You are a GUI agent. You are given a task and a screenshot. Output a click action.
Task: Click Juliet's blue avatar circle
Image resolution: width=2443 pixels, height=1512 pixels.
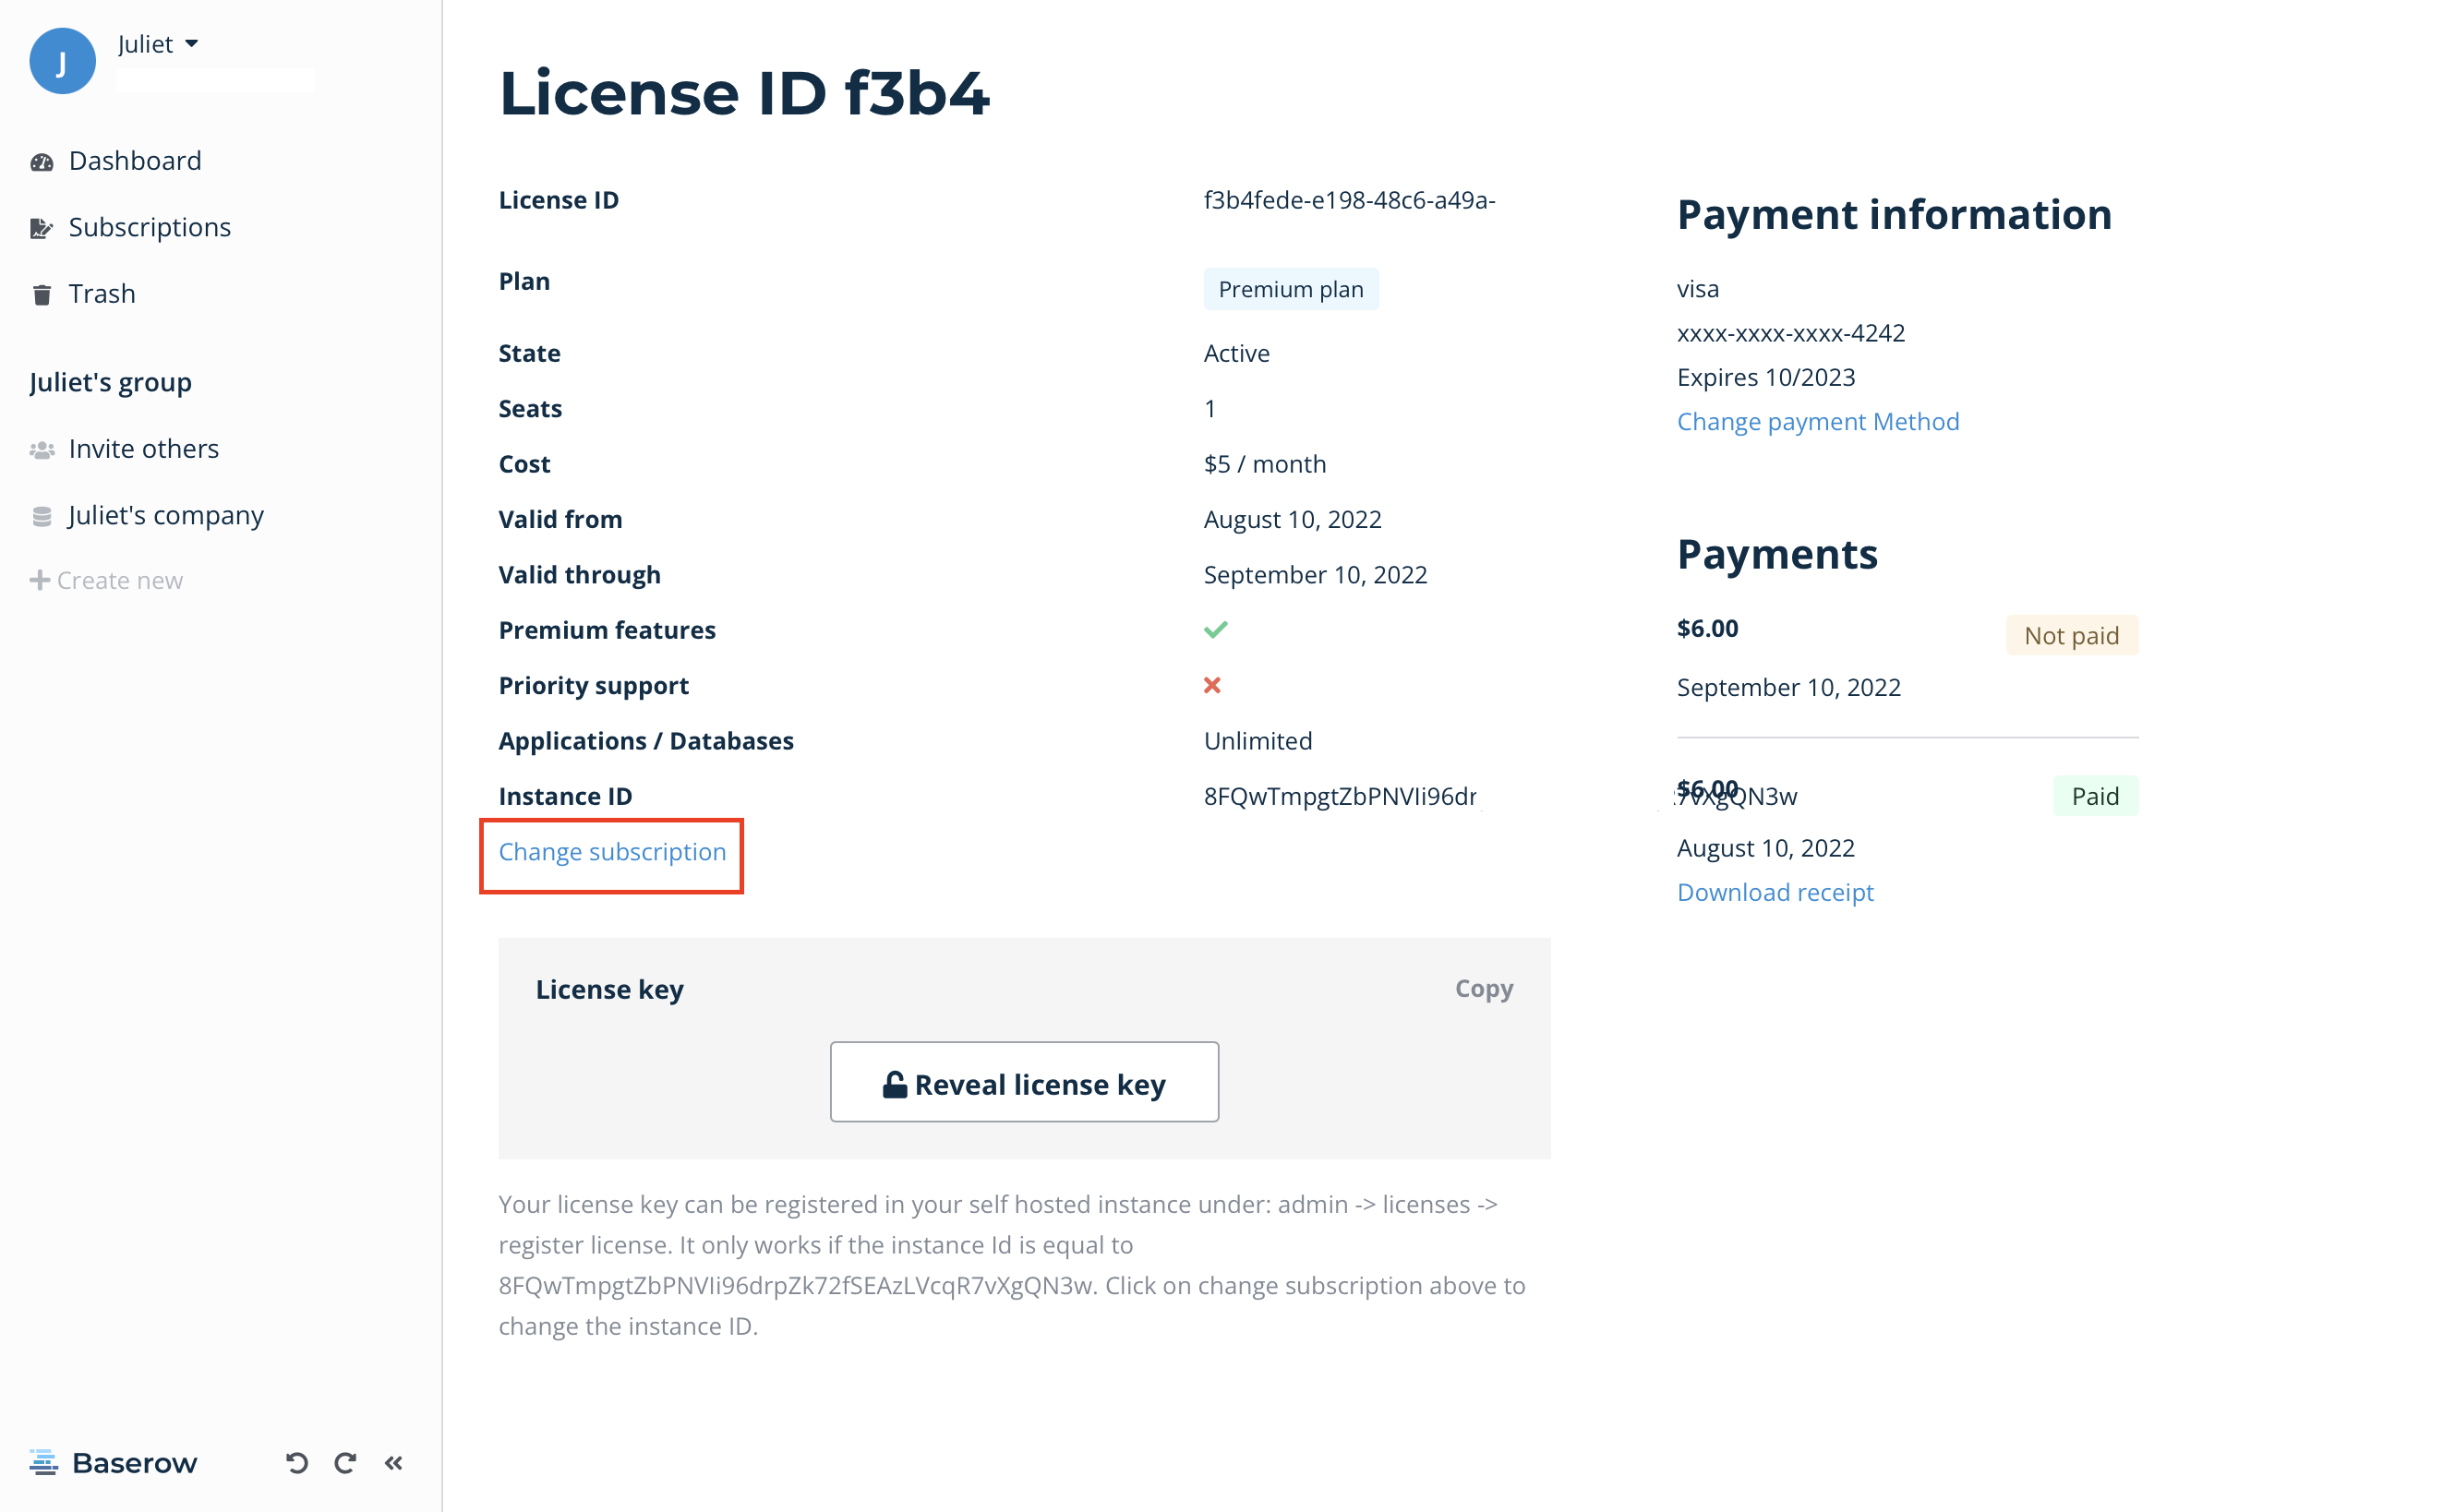point(62,61)
